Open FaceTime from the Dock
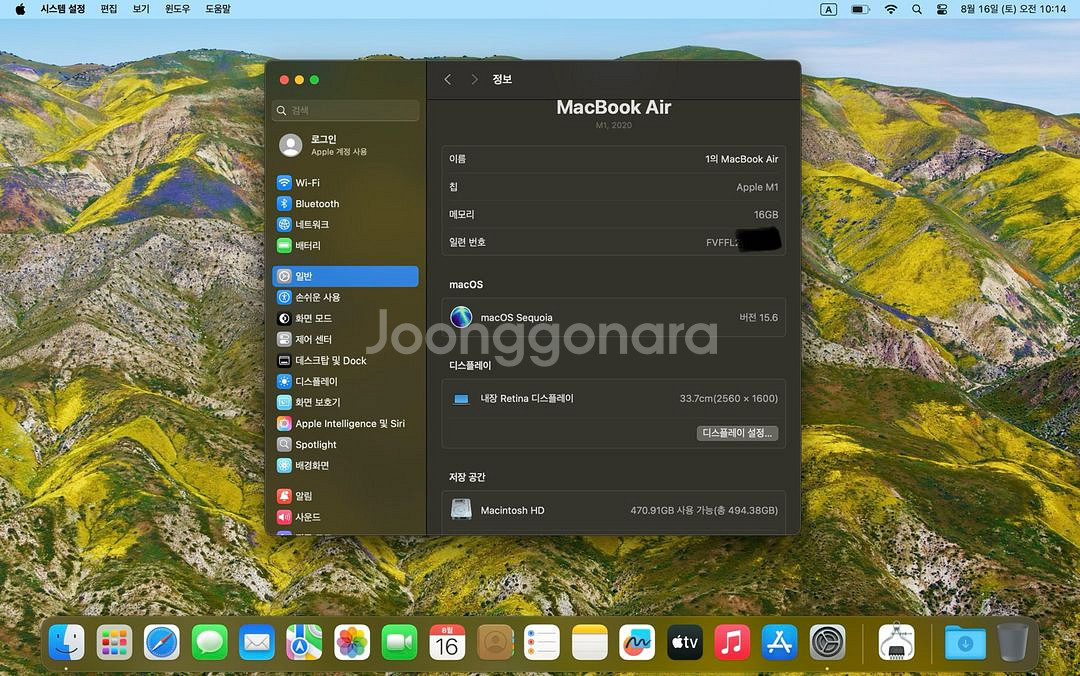Image resolution: width=1080 pixels, height=676 pixels. [x=399, y=642]
